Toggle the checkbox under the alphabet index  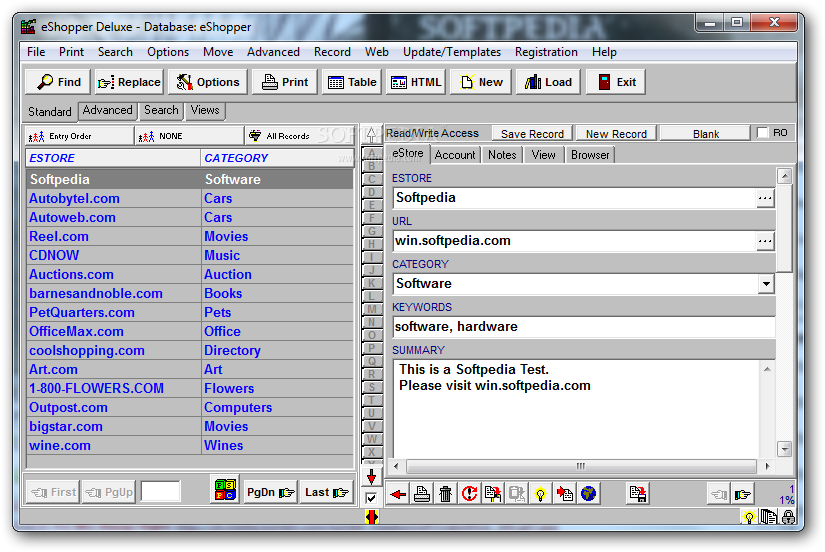pyautogui.click(x=371, y=498)
